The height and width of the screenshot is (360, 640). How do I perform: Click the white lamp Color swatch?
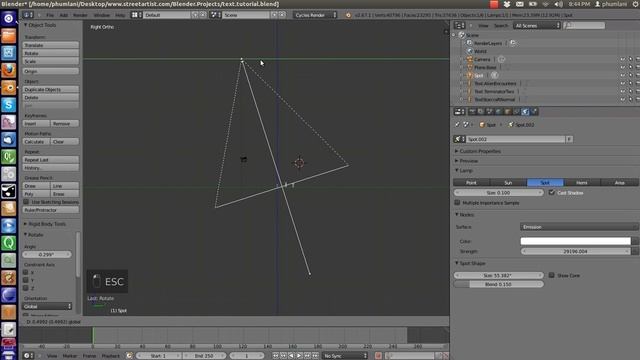[x=576, y=241]
